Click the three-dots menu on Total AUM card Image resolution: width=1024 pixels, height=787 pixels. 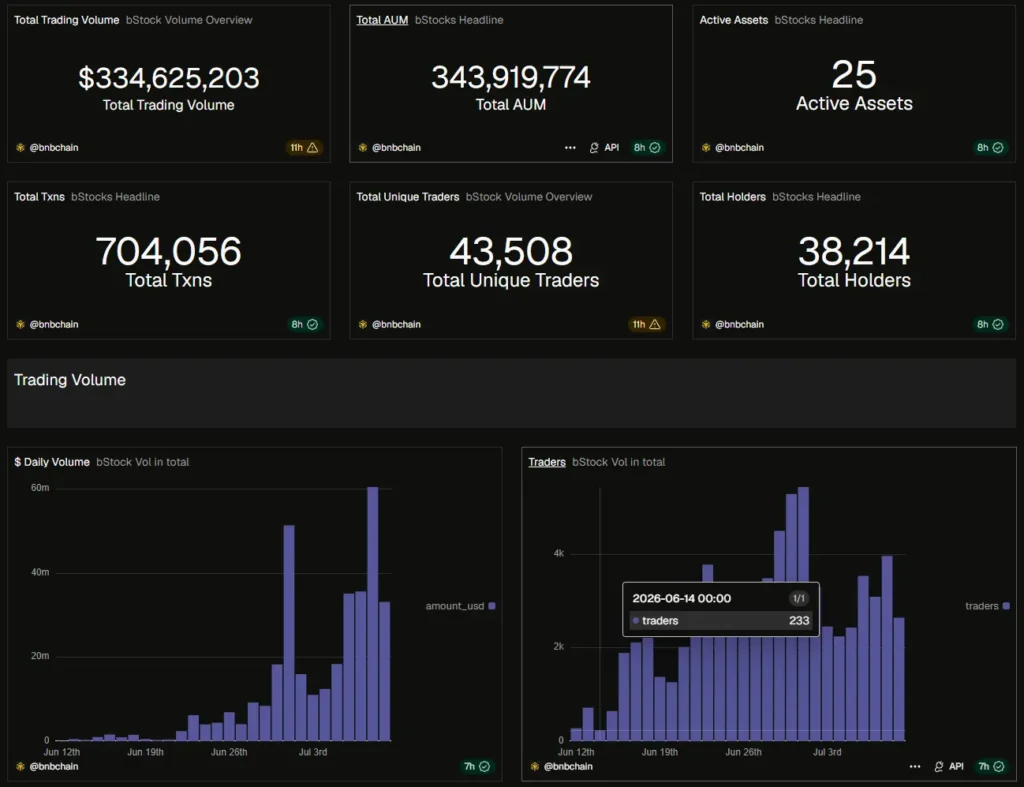(570, 148)
